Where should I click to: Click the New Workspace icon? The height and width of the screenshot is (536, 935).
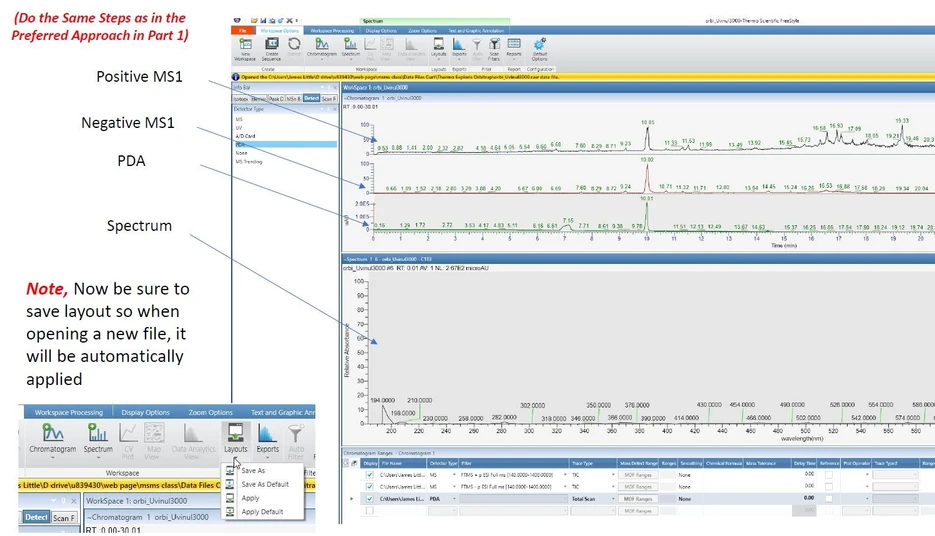click(x=245, y=47)
